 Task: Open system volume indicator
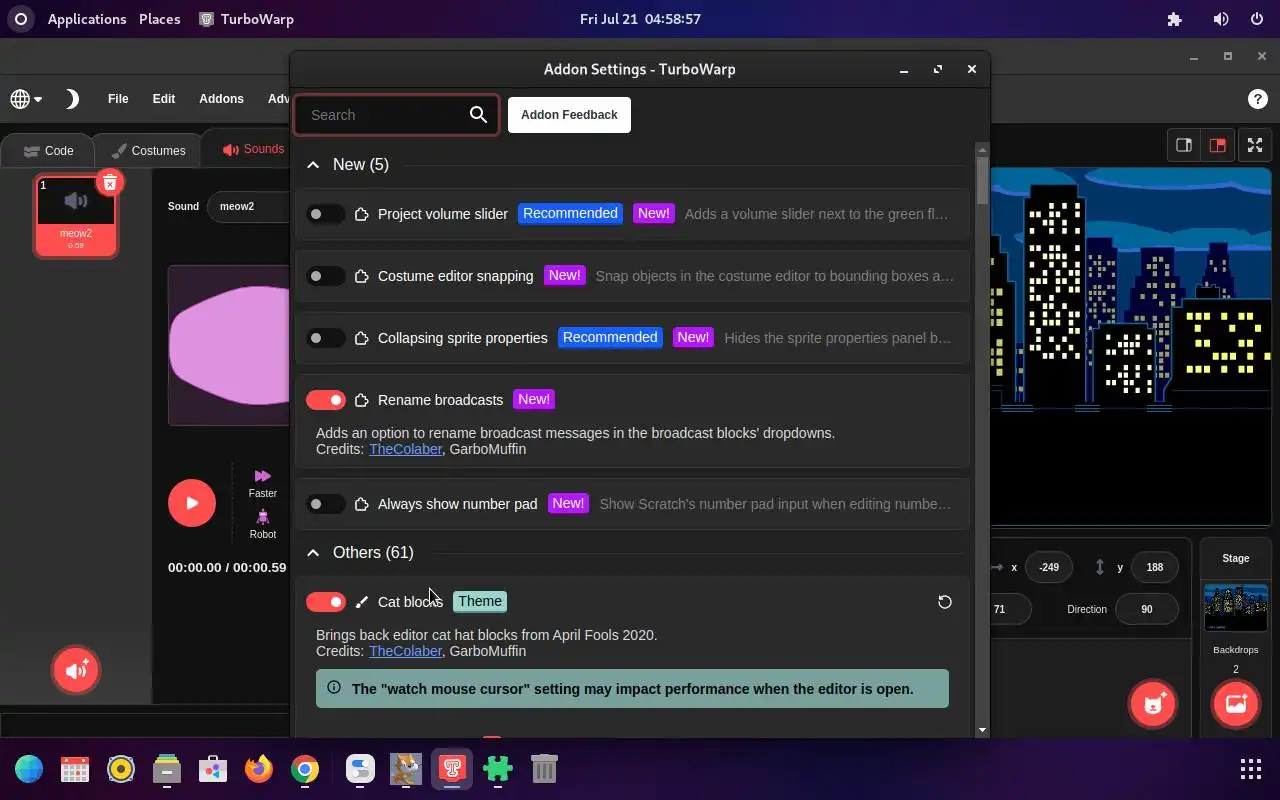click(1221, 19)
